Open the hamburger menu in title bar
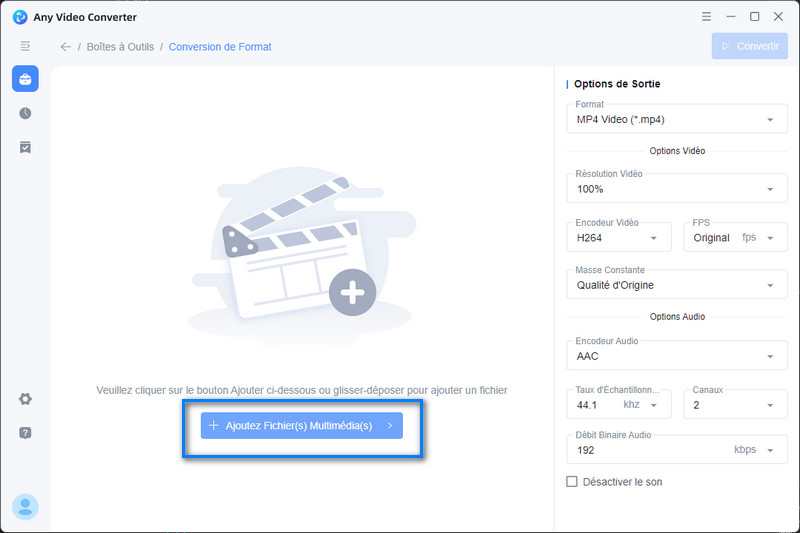The height and width of the screenshot is (533, 800). click(706, 17)
